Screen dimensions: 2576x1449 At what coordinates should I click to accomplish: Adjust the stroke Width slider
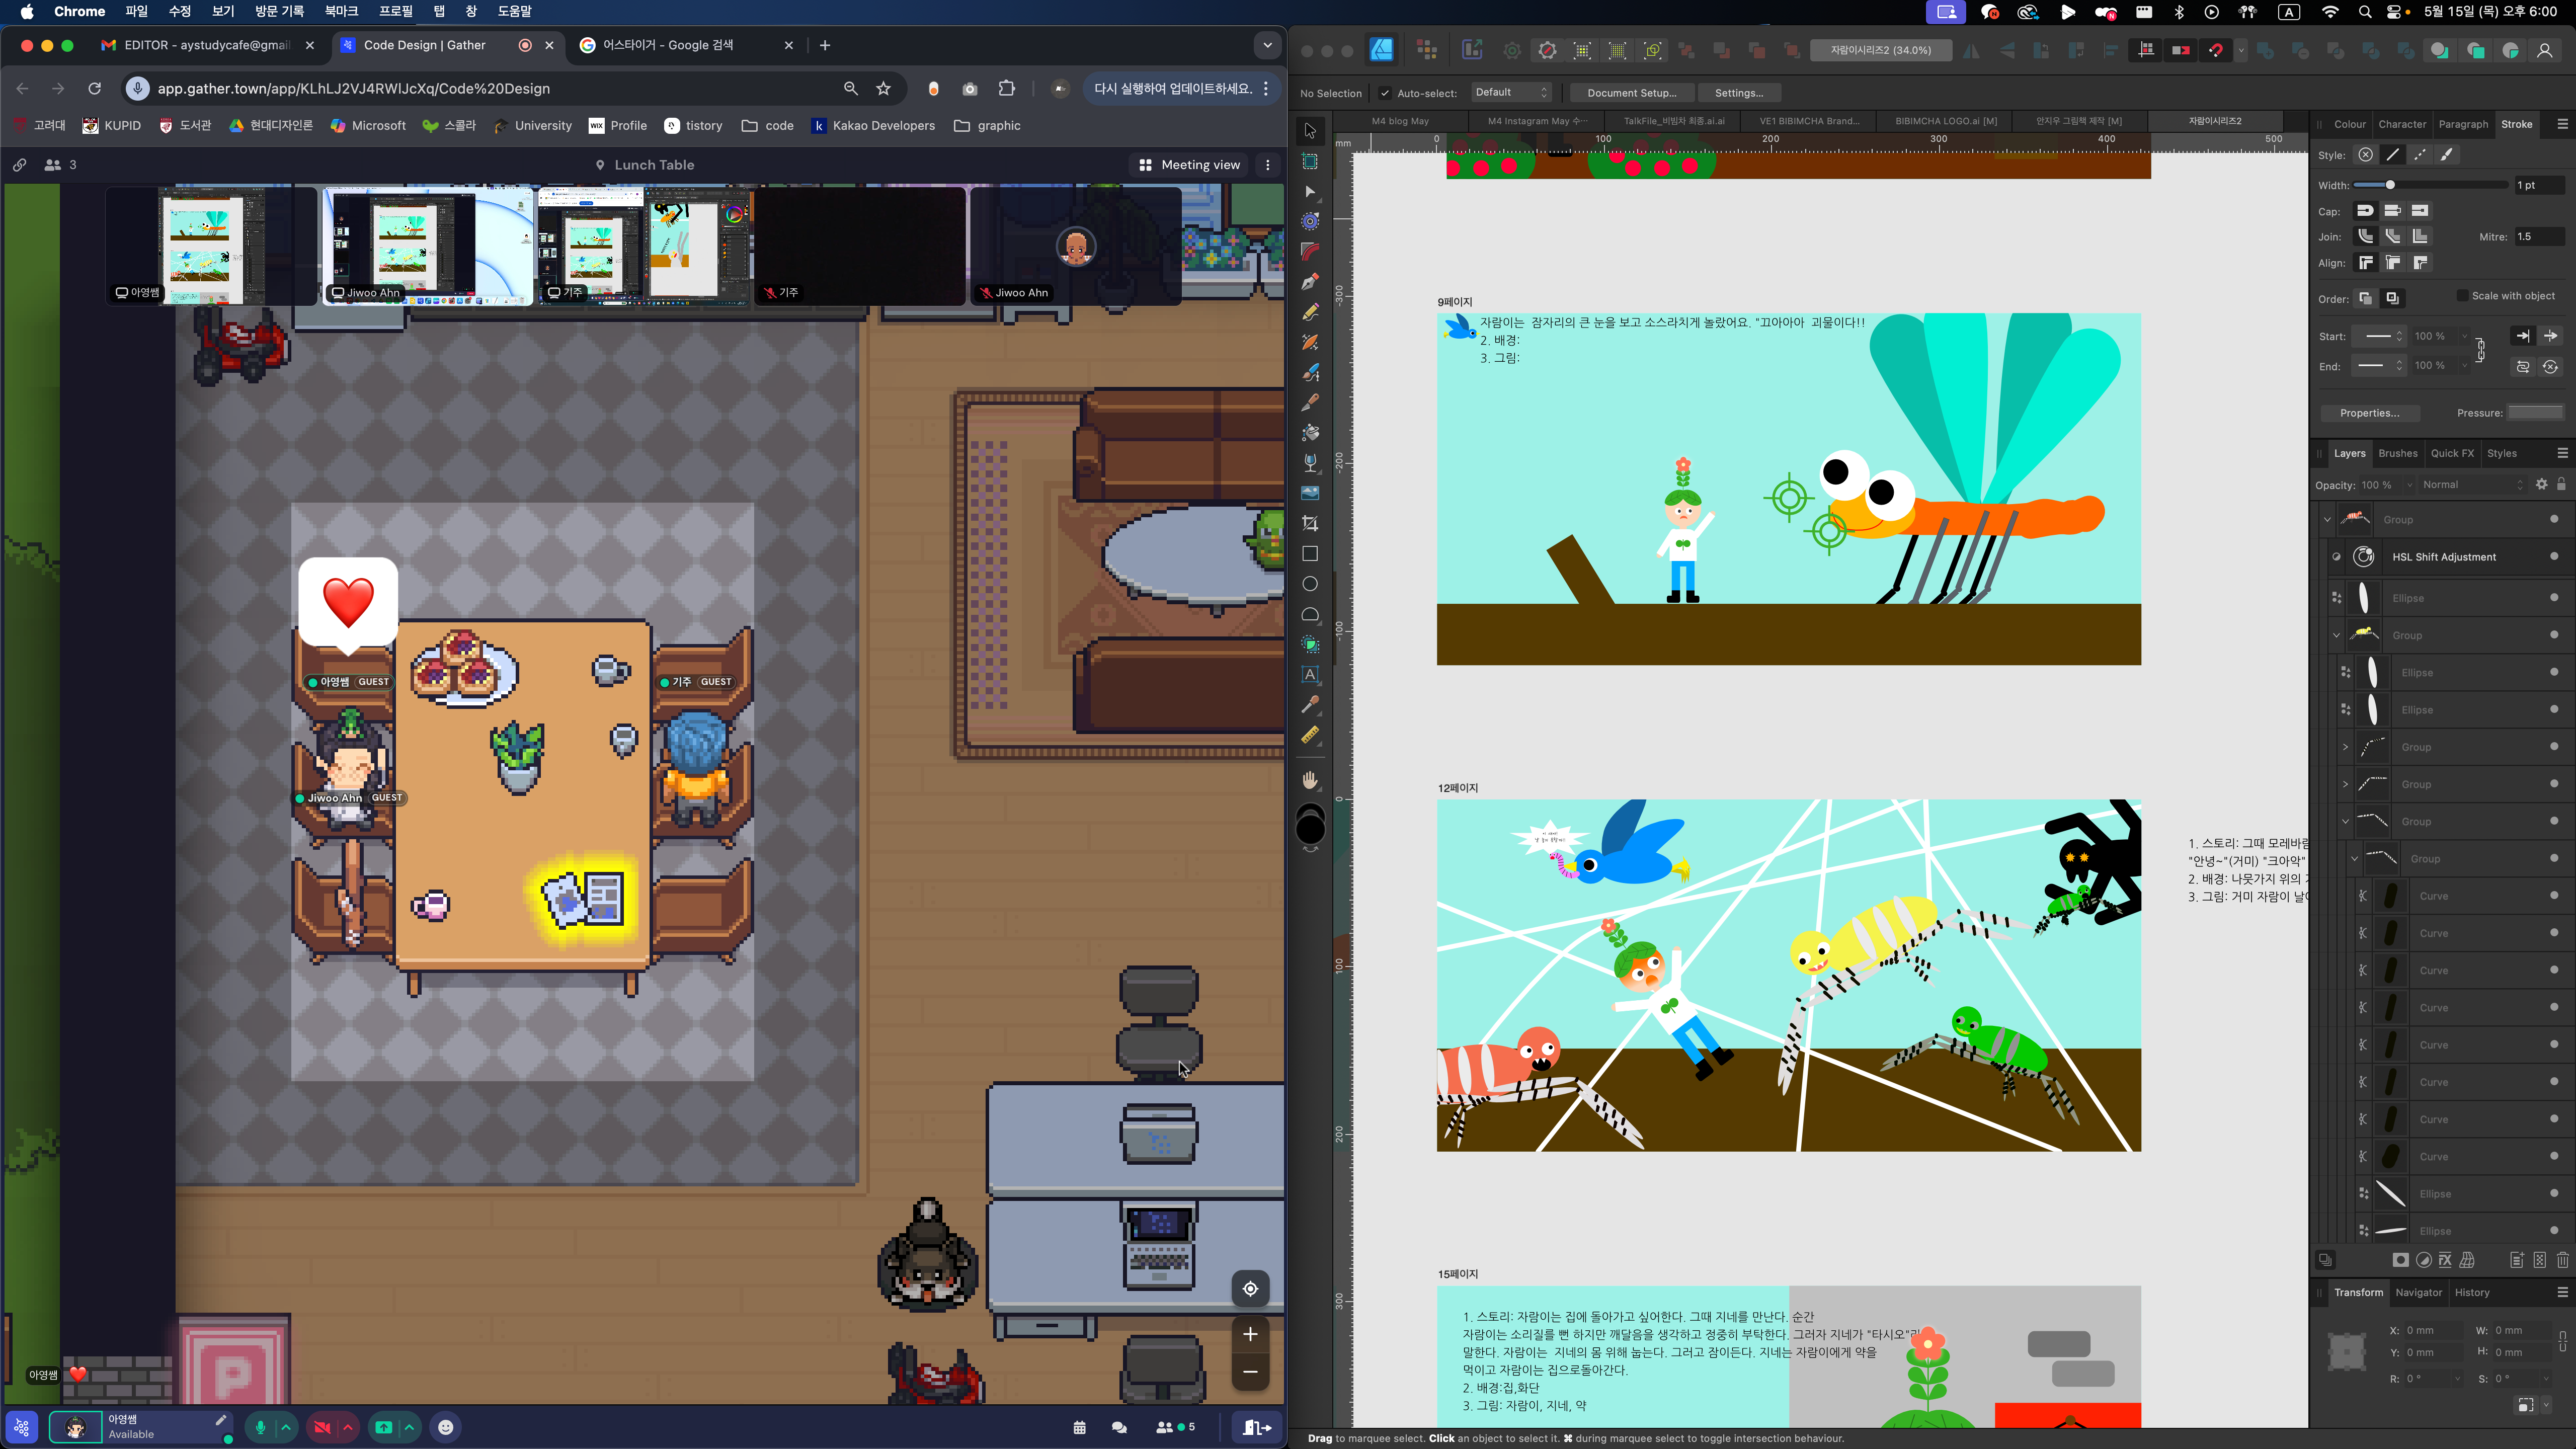pos(2390,185)
